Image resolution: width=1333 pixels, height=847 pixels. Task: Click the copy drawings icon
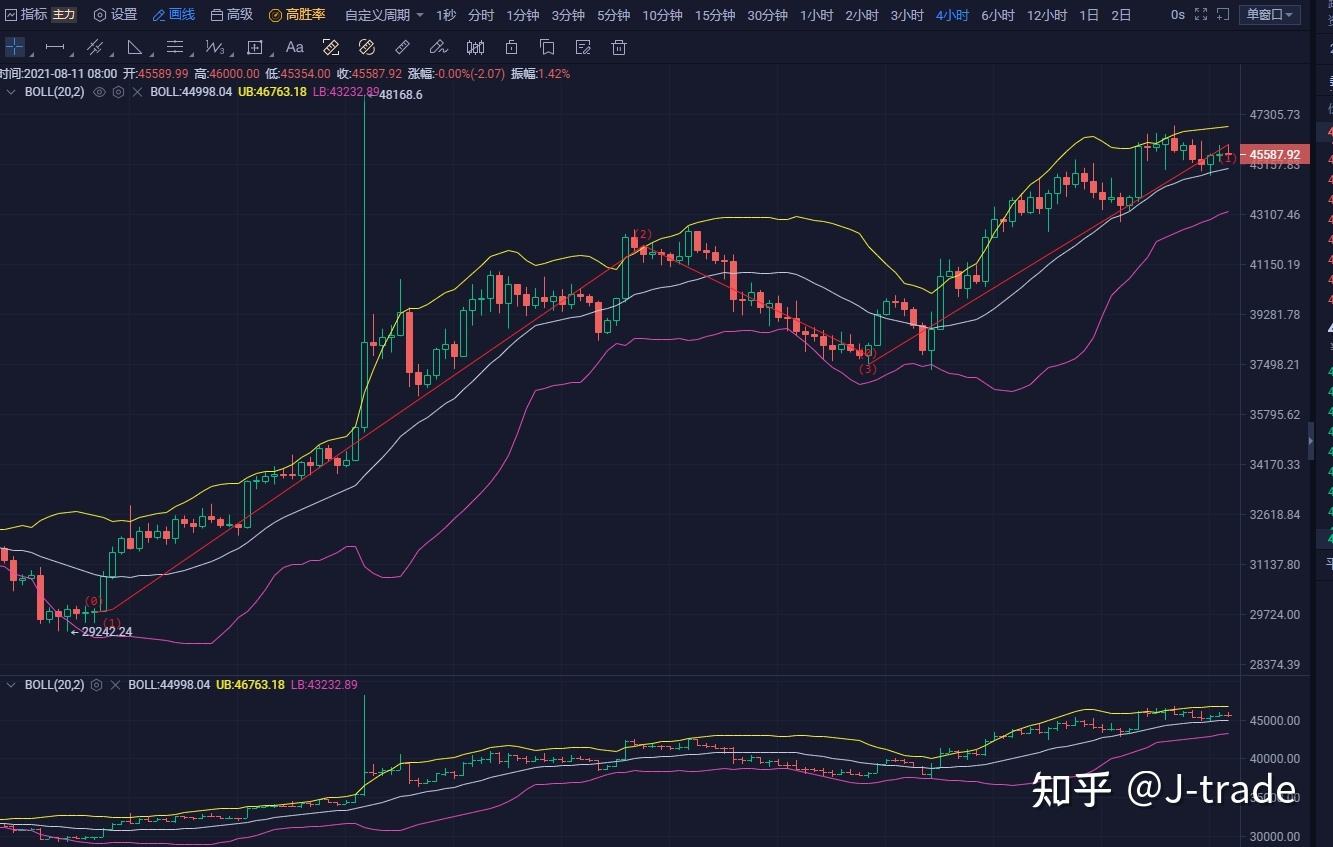tap(547, 47)
